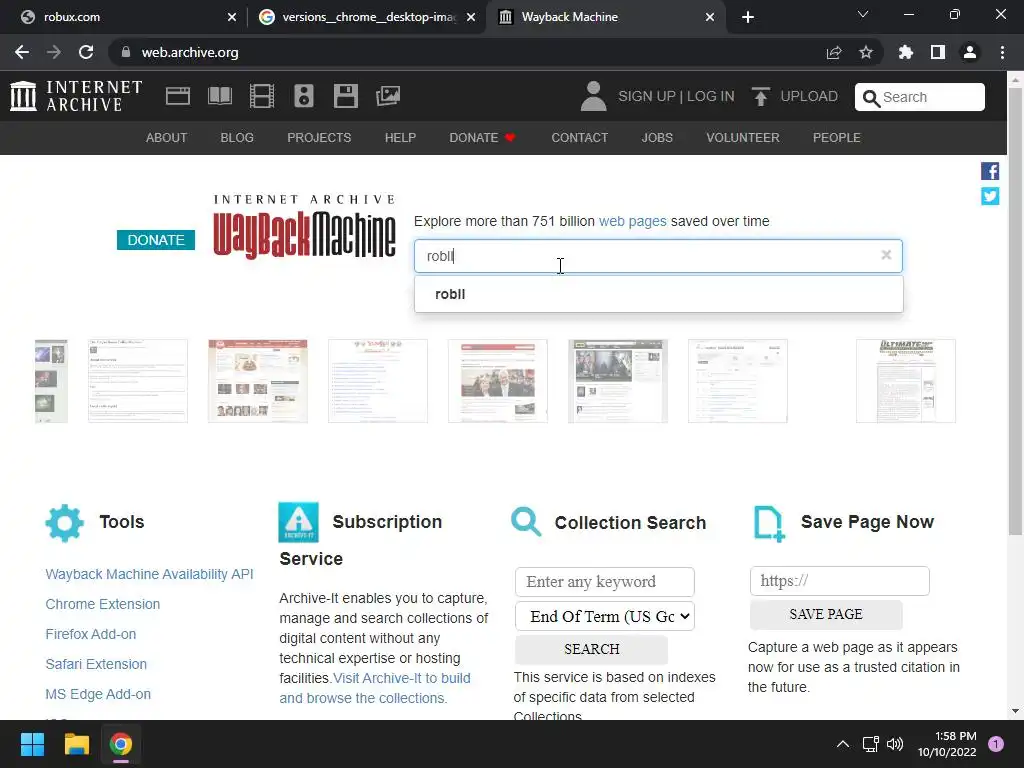
Task: Follow the Visit Archive-It link
Action: click(x=375, y=688)
